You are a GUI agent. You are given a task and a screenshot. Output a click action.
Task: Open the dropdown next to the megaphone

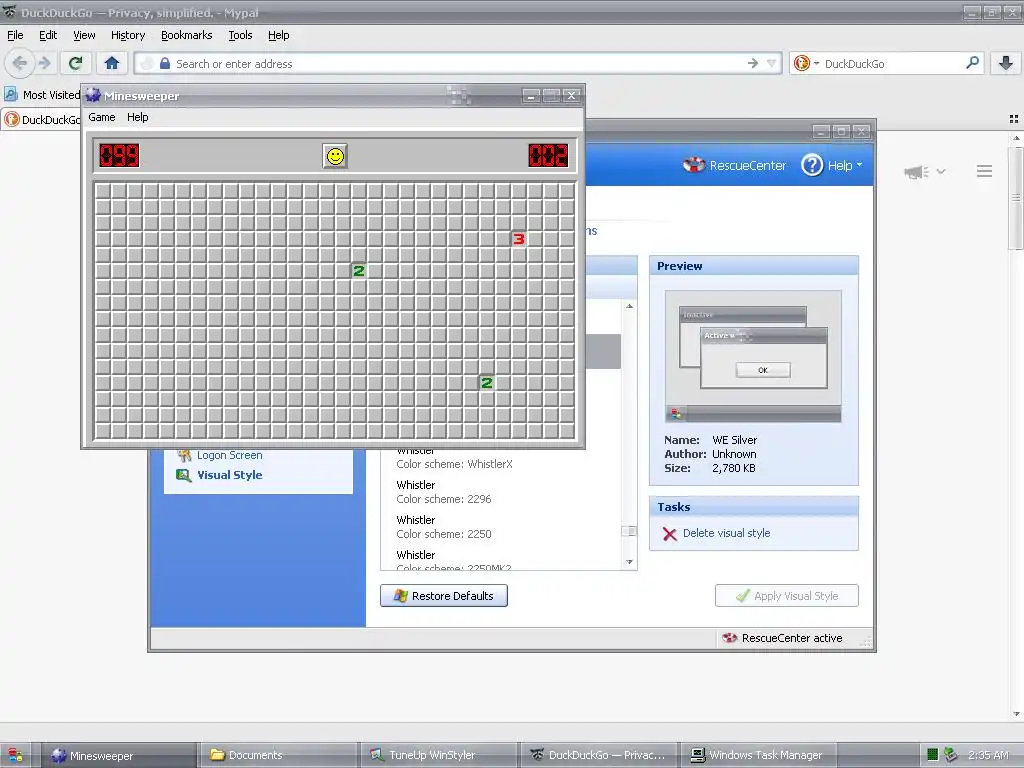[x=941, y=172]
